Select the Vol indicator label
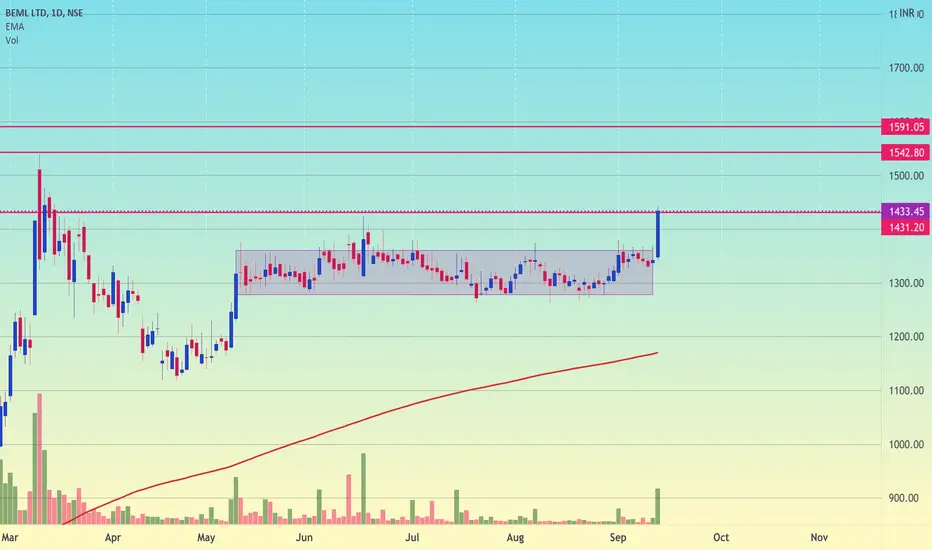This screenshot has width=932, height=550. [x=12, y=40]
